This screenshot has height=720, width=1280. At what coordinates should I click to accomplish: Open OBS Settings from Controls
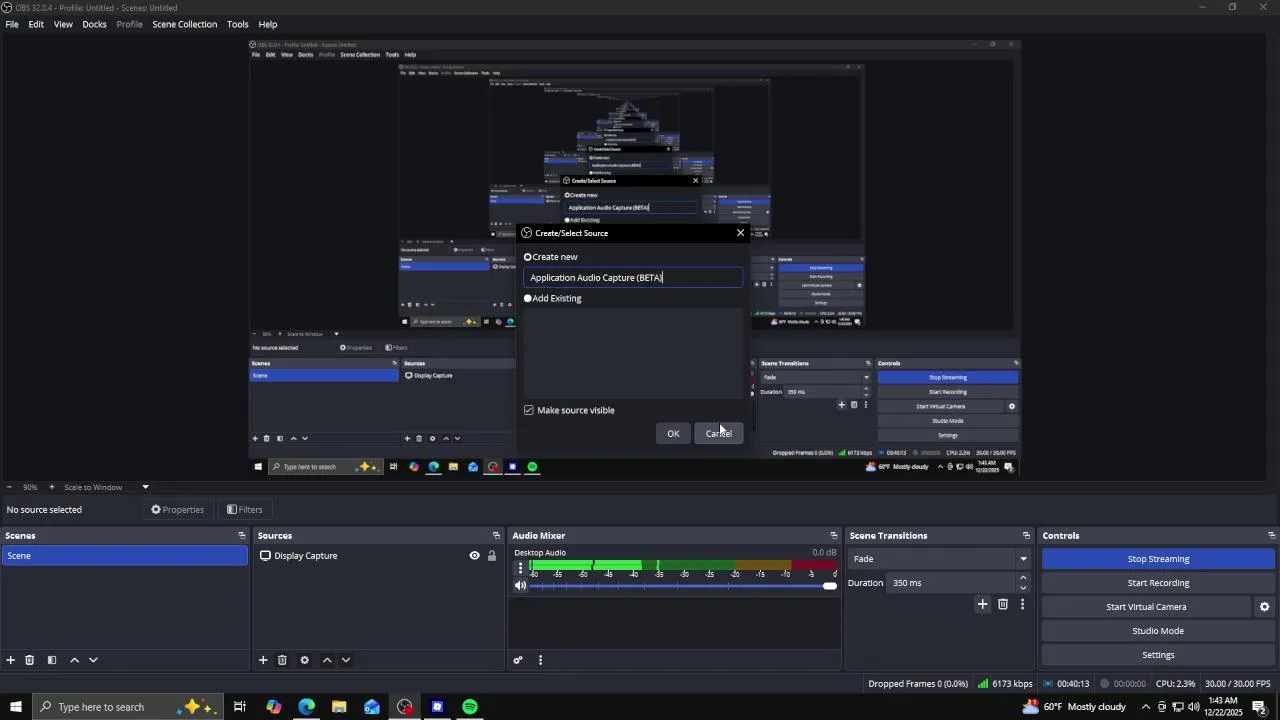1158,655
